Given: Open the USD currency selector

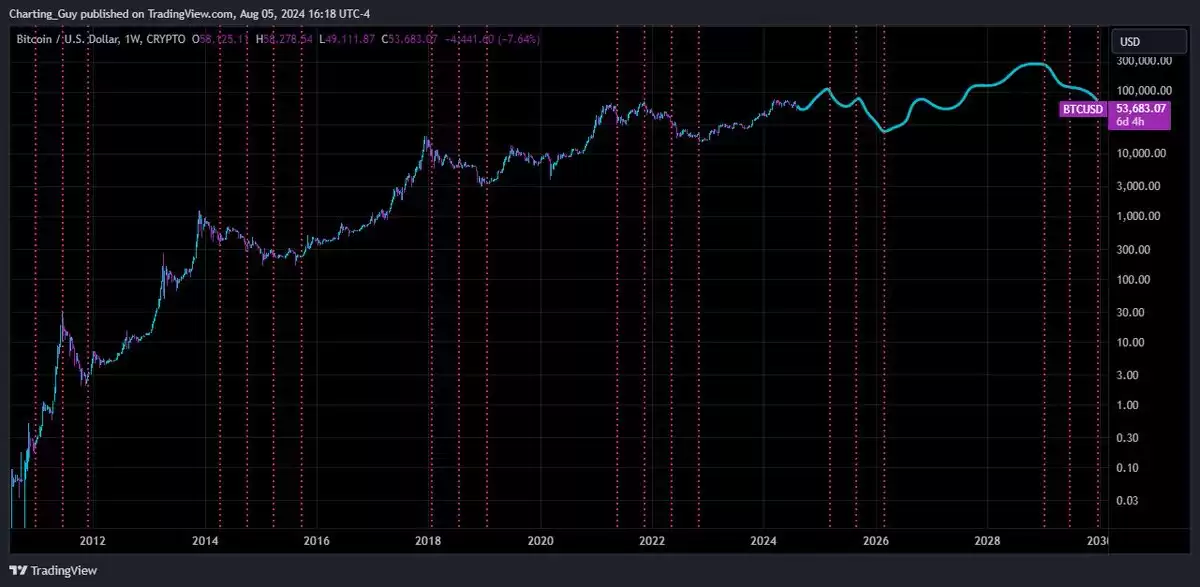Looking at the screenshot, I should (1148, 42).
